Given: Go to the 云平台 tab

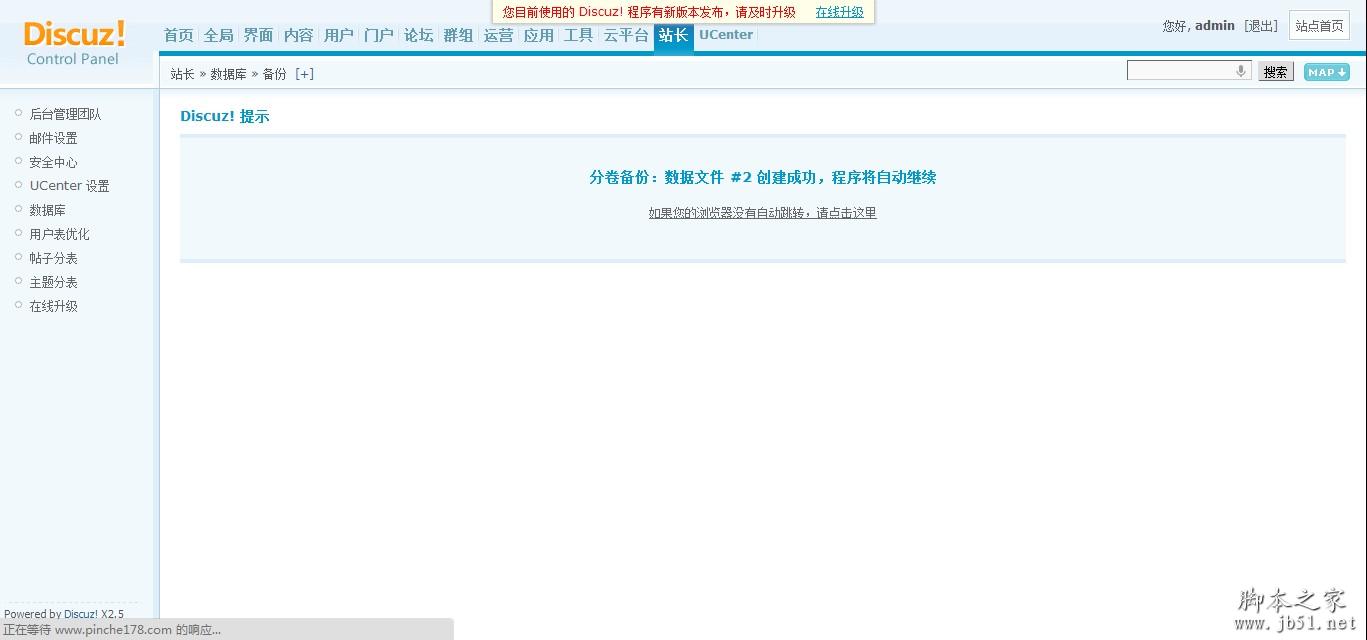Looking at the screenshot, I should click(626, 35).
